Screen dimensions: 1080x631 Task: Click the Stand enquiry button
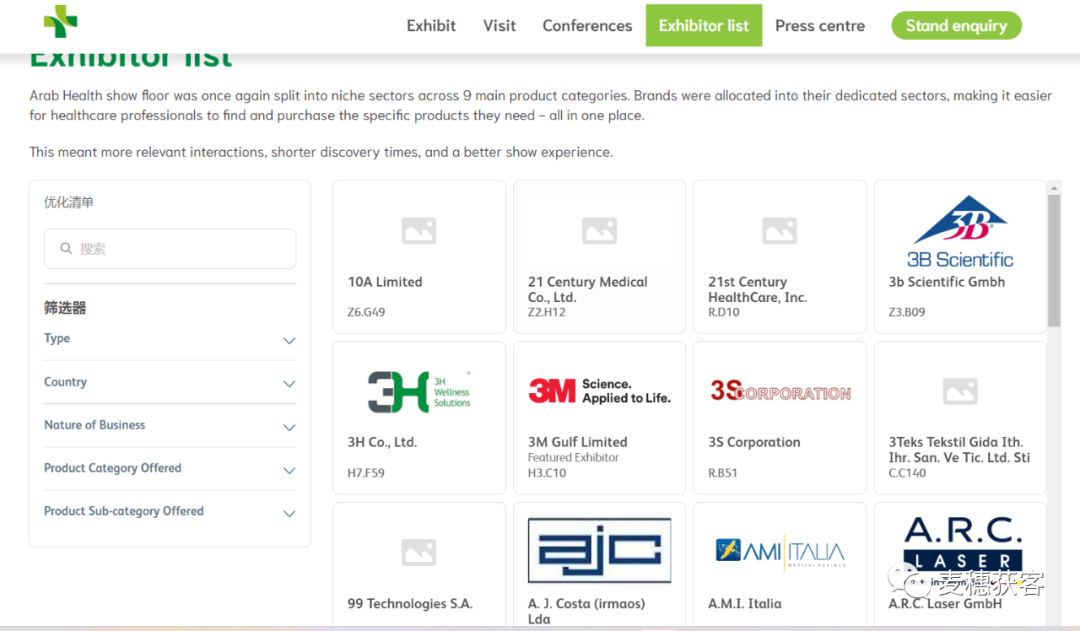pos(956,25)
